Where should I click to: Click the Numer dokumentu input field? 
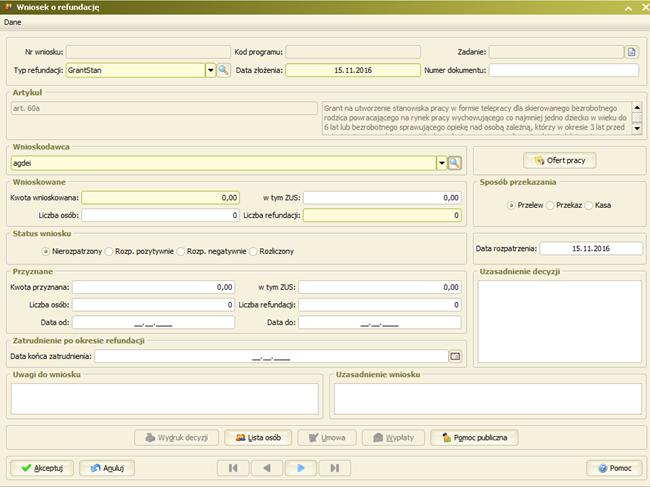pyautogui.click(x=564, y=70)
